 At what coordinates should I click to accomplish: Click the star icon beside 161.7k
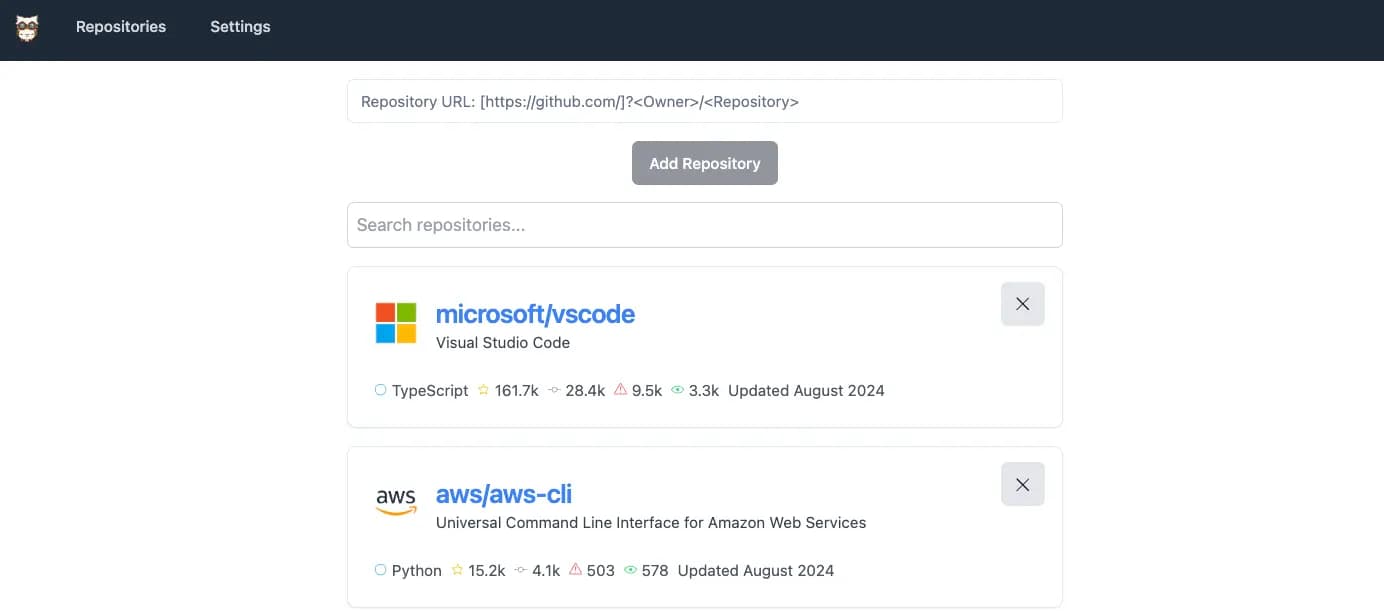pyautogui.click(x=483, y=390)
